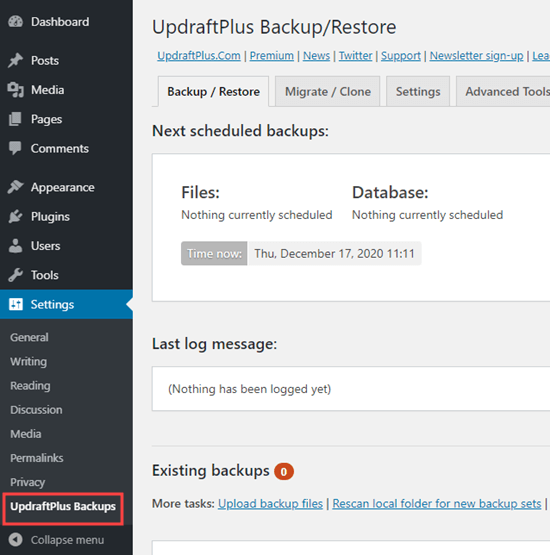The height and width of the screenshot is (555, 550).
Task: Click the 'Existing backups' heading
Action: pos(211,471)
